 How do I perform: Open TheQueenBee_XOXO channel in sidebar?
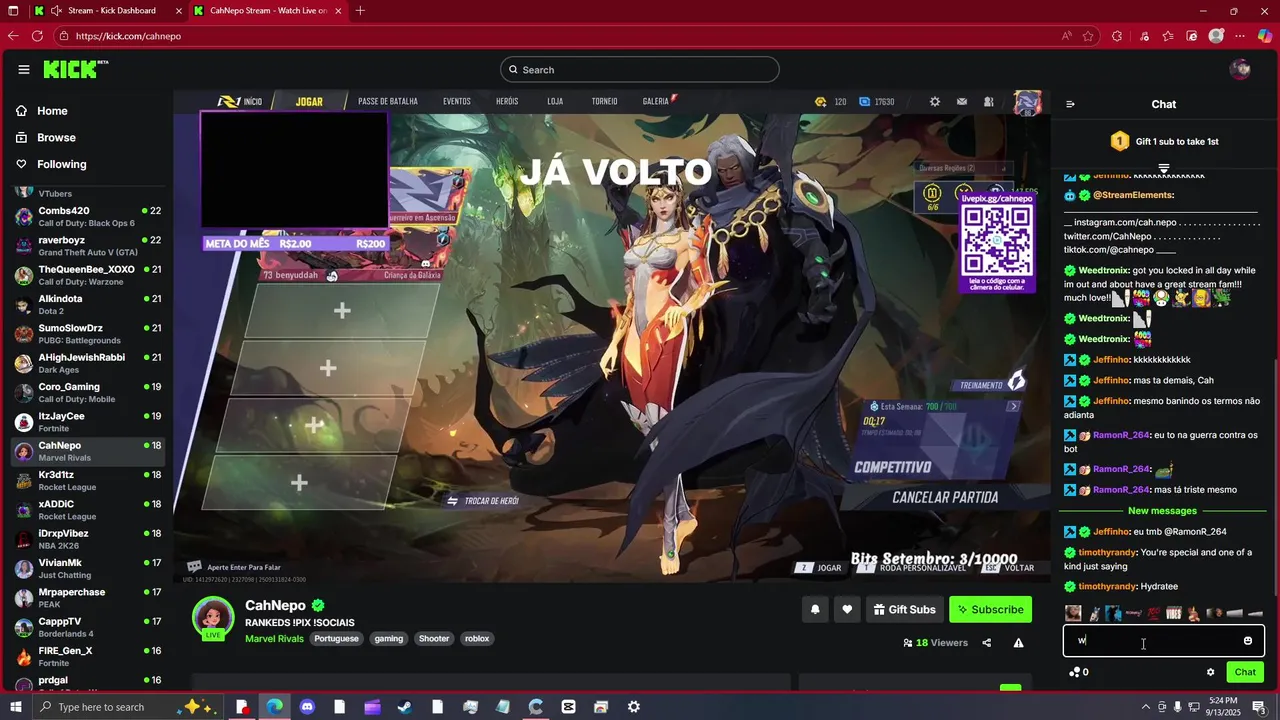[86, 275]
